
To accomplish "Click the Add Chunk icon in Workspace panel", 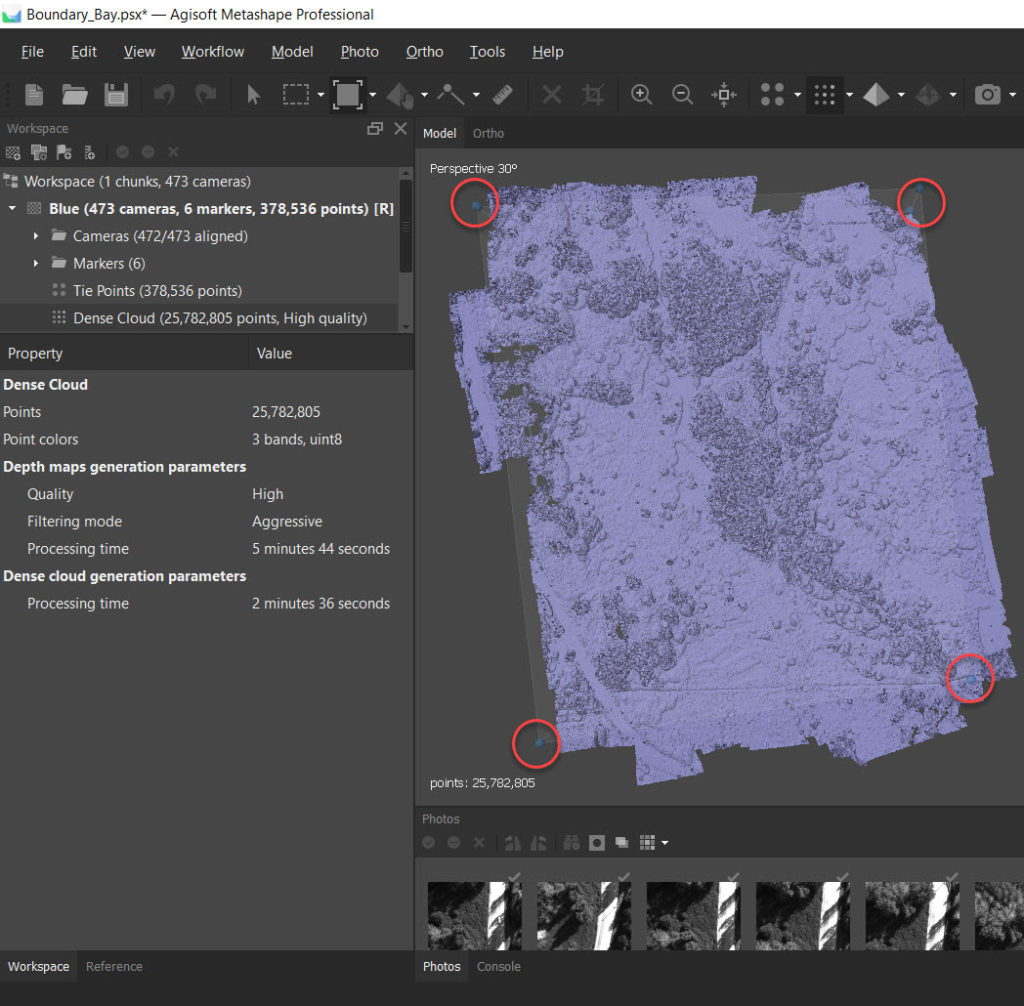I will pos(13,152).
